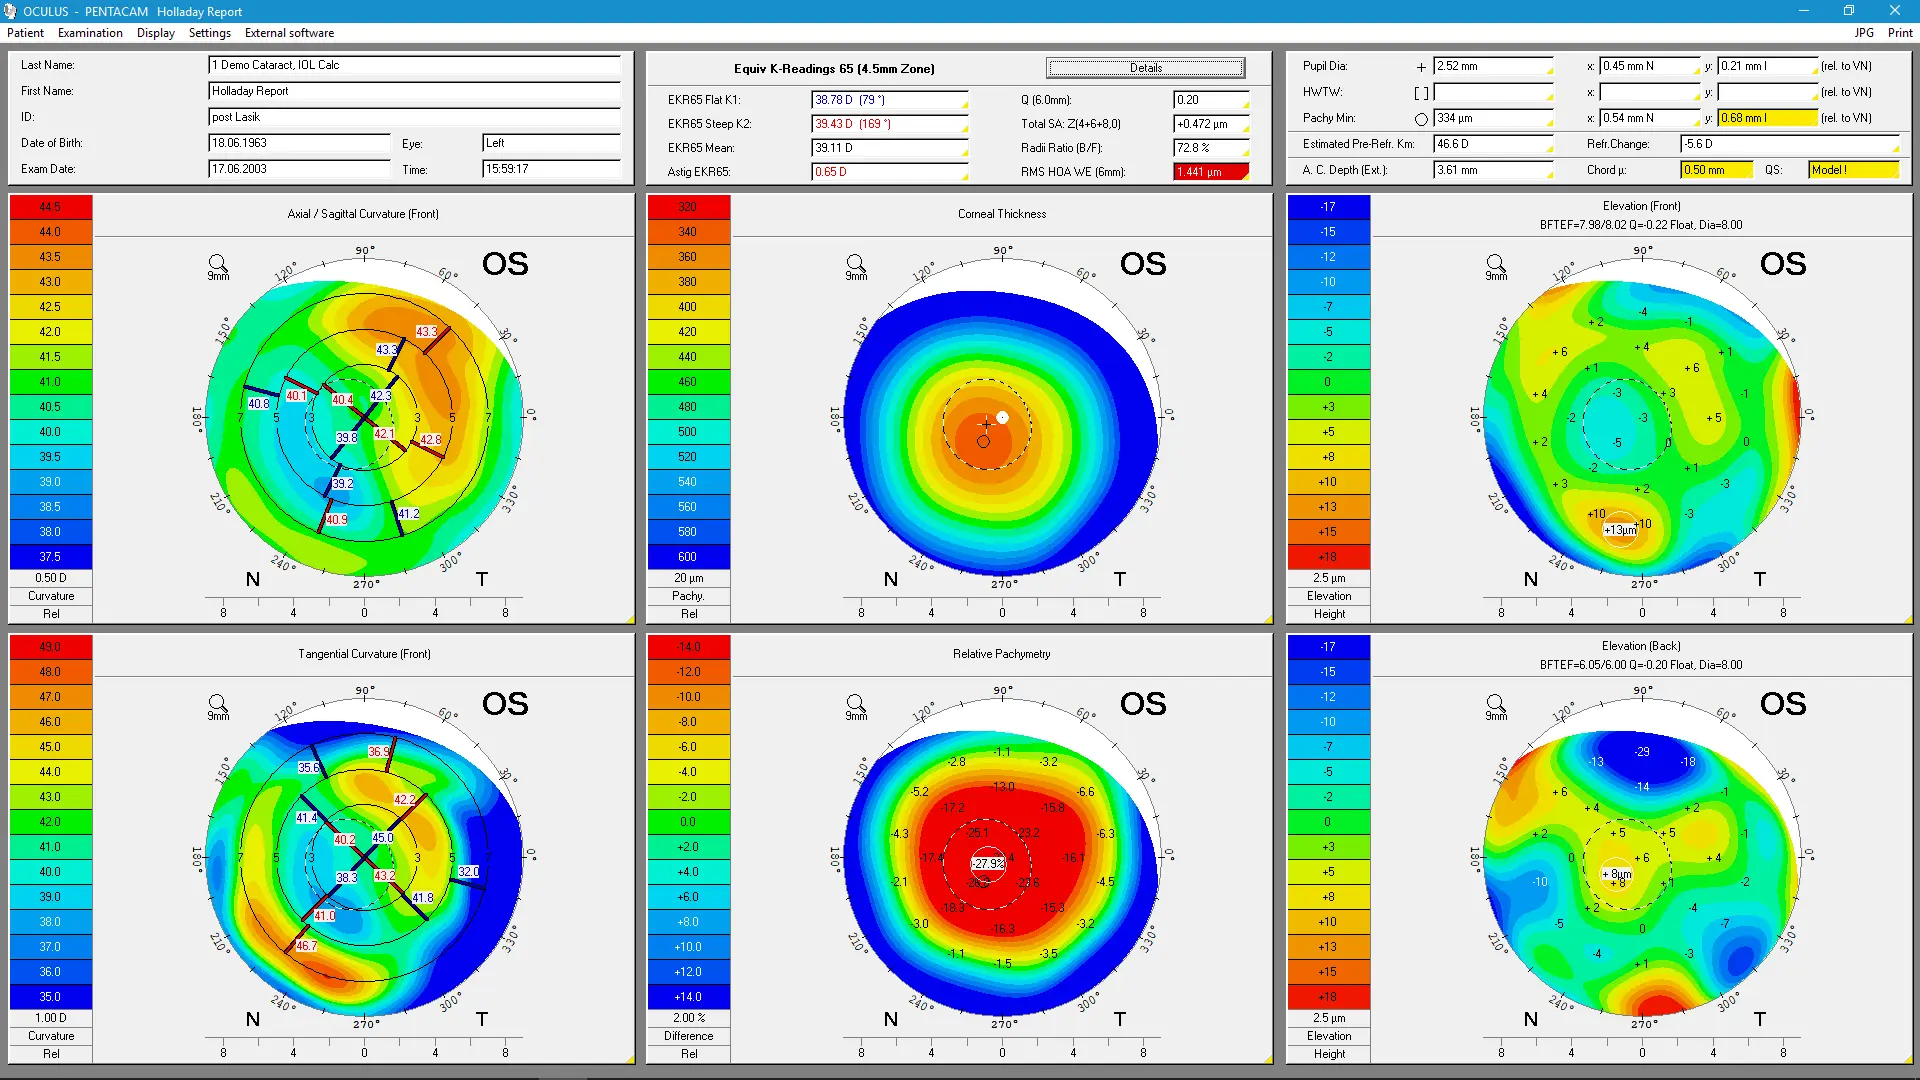Viewport: 1920px width, 1080px height.
Task: Click the -27.9% marker on Relative Pachymetry map
Action: point(988,863)
